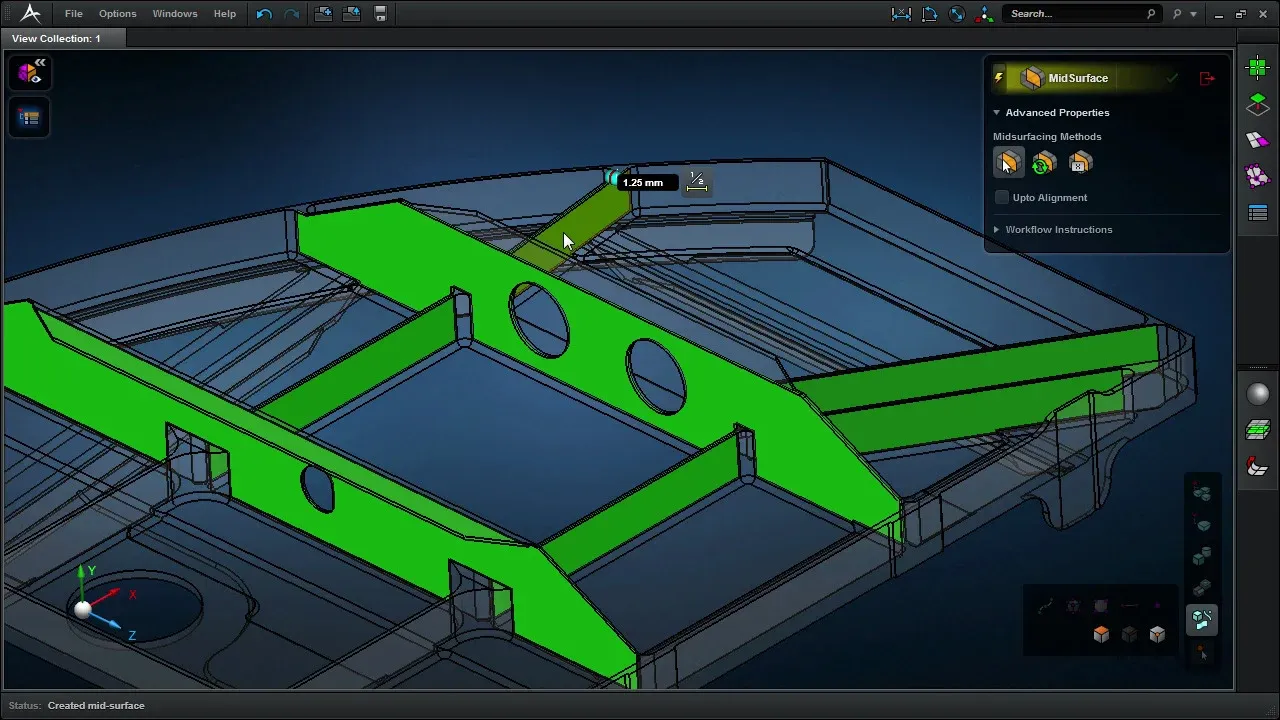Pick the third midsurfacing method icon

[1080, 162]
